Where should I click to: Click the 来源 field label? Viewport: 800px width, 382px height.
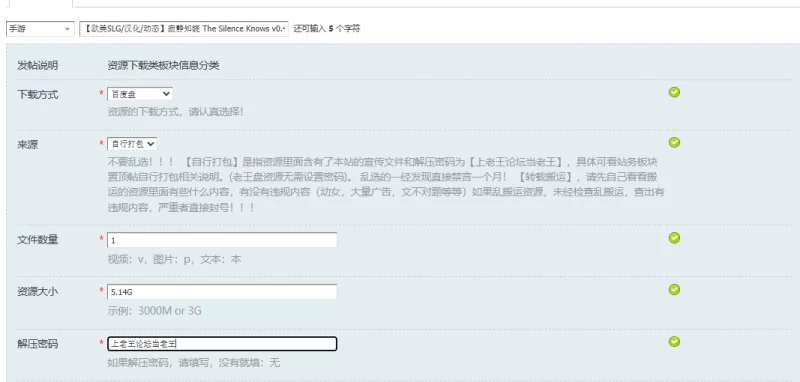[28, 144]
